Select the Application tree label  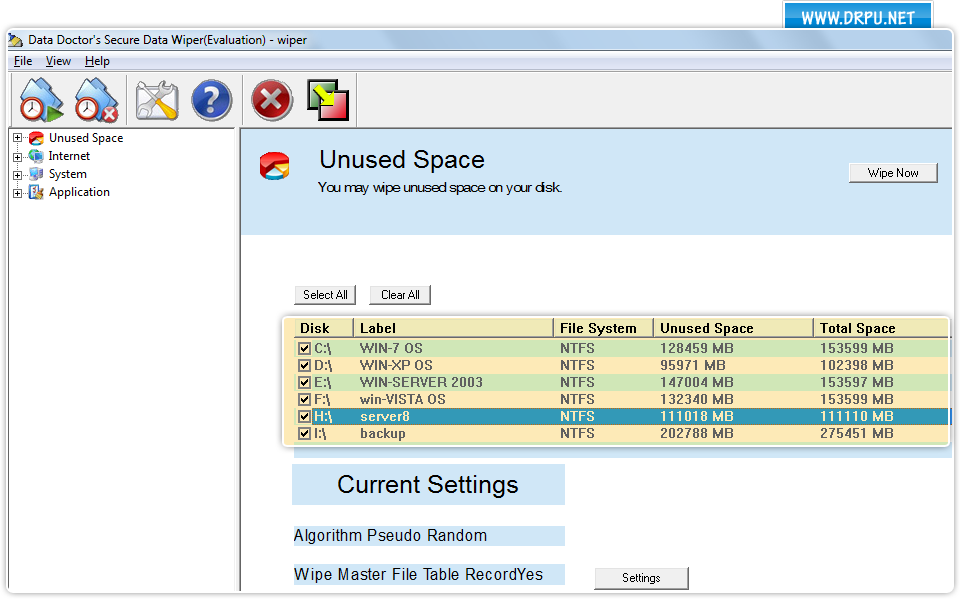tap(80, 192)
